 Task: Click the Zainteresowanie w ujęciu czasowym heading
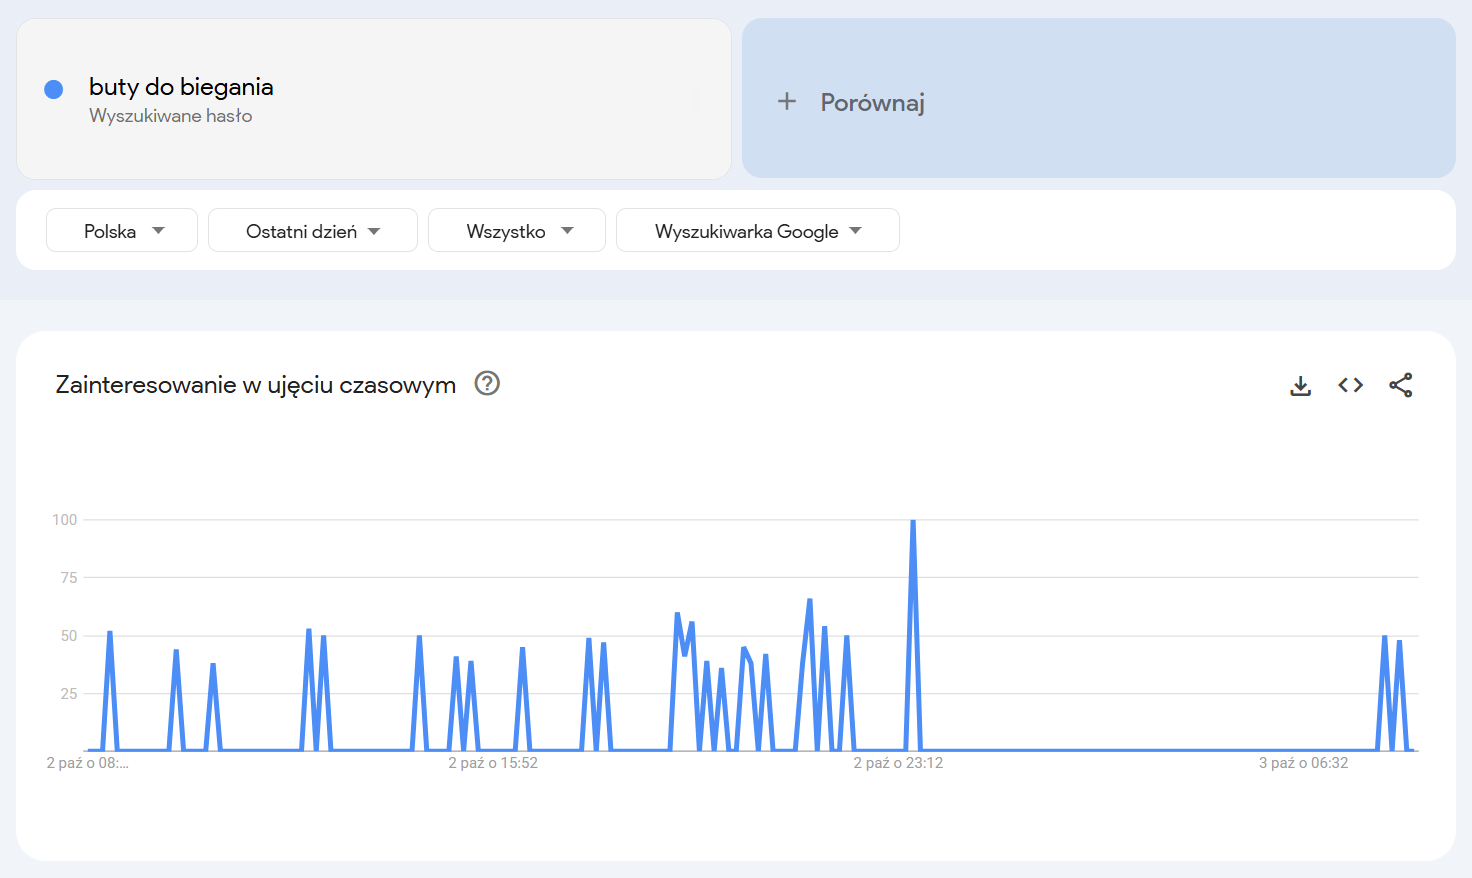click(x=256, y=385)
